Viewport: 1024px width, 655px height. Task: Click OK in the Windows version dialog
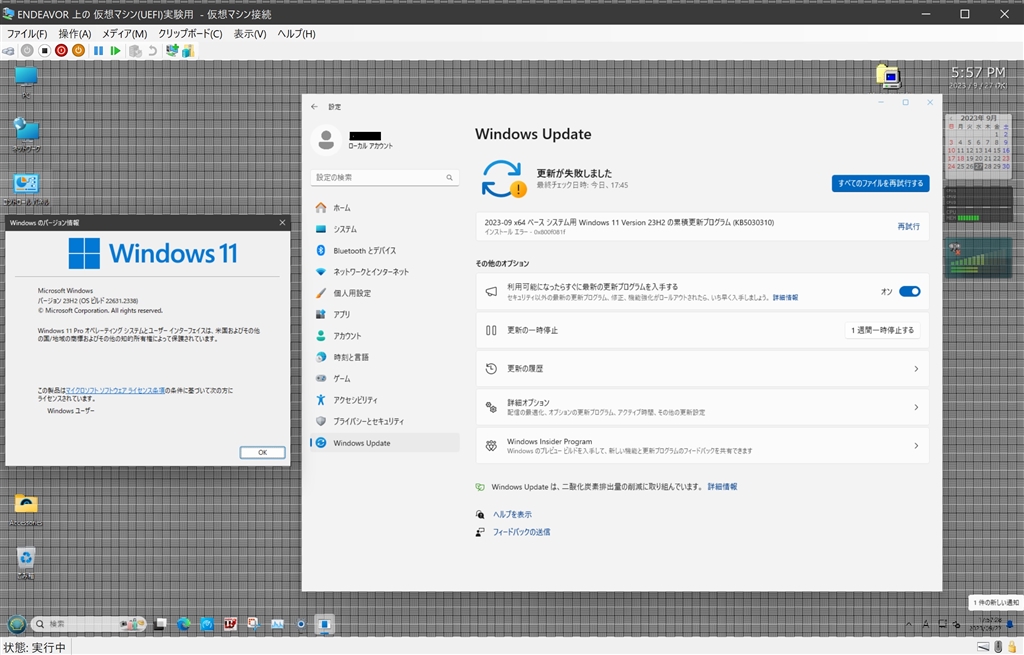(x=262, y=453)
